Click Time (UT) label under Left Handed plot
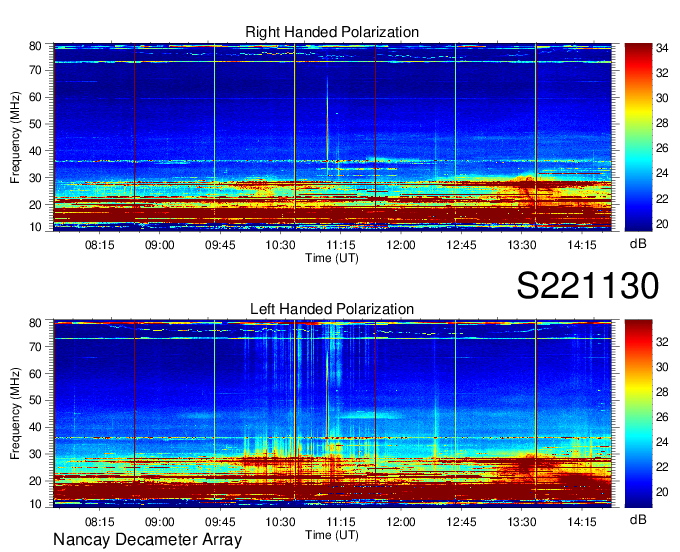The width and height of the screenshot is (680, 552). pos(332,535)
